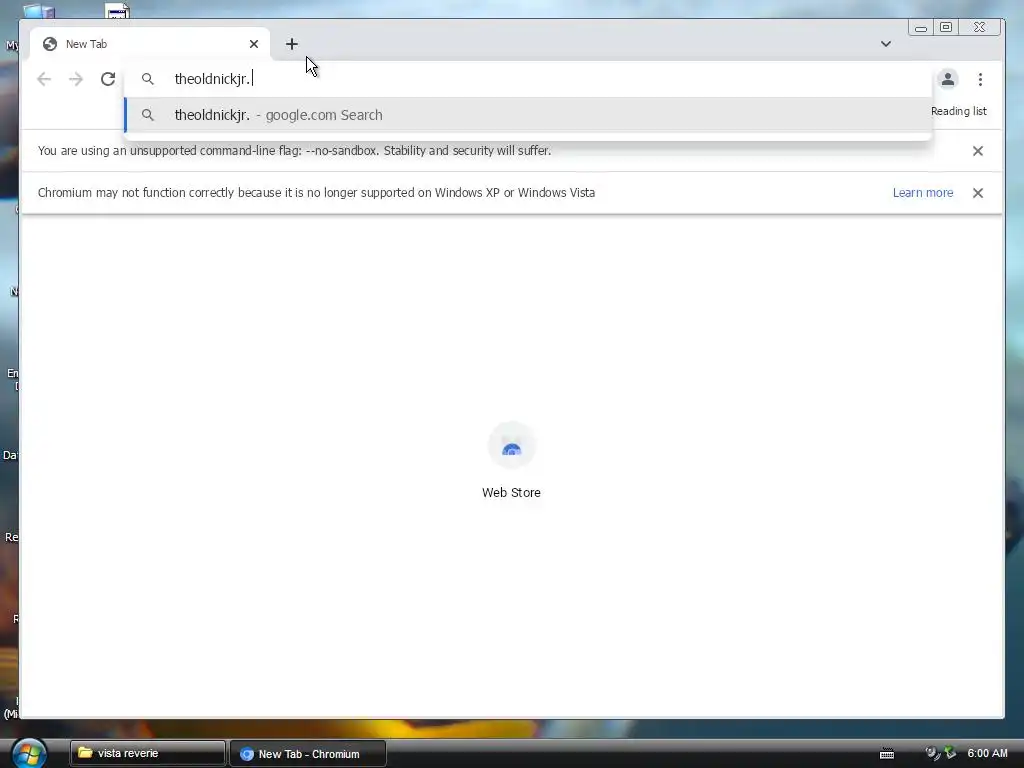
Task: Click the search icon in the address bar
Action: [x=148, y=79]
